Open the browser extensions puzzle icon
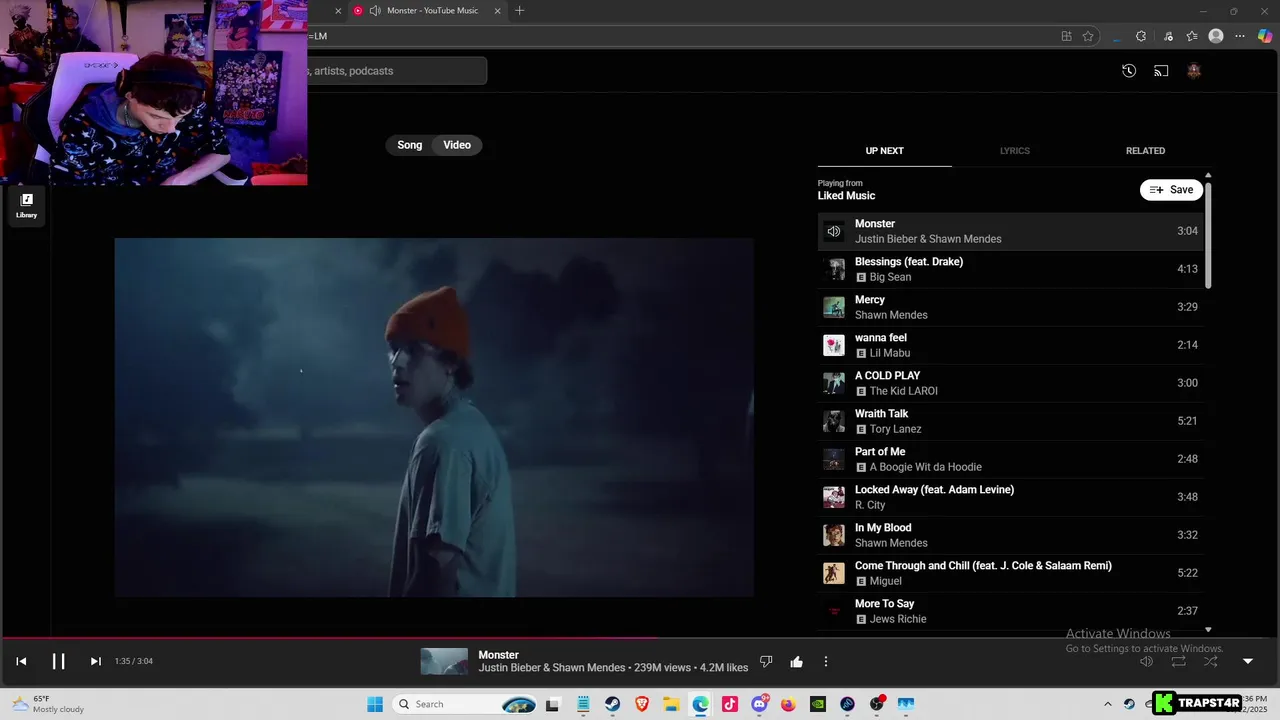The width and height of the screenshot is (1280, 720). 1141,36
